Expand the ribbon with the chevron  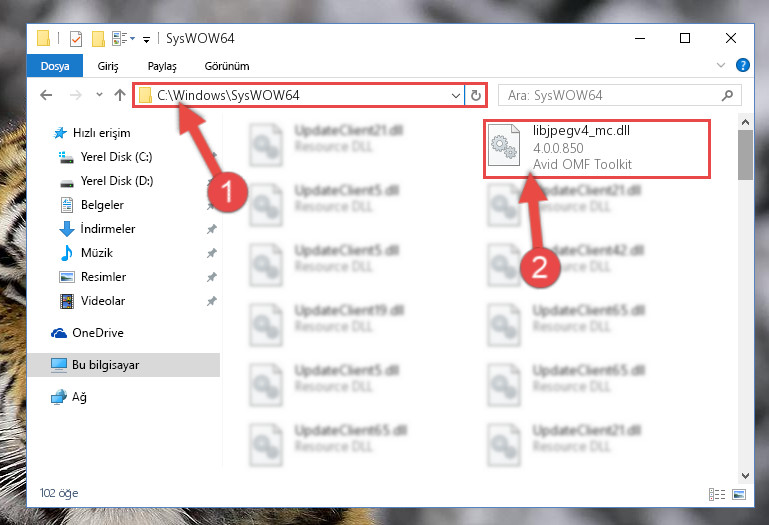click(x=720, y=65)
